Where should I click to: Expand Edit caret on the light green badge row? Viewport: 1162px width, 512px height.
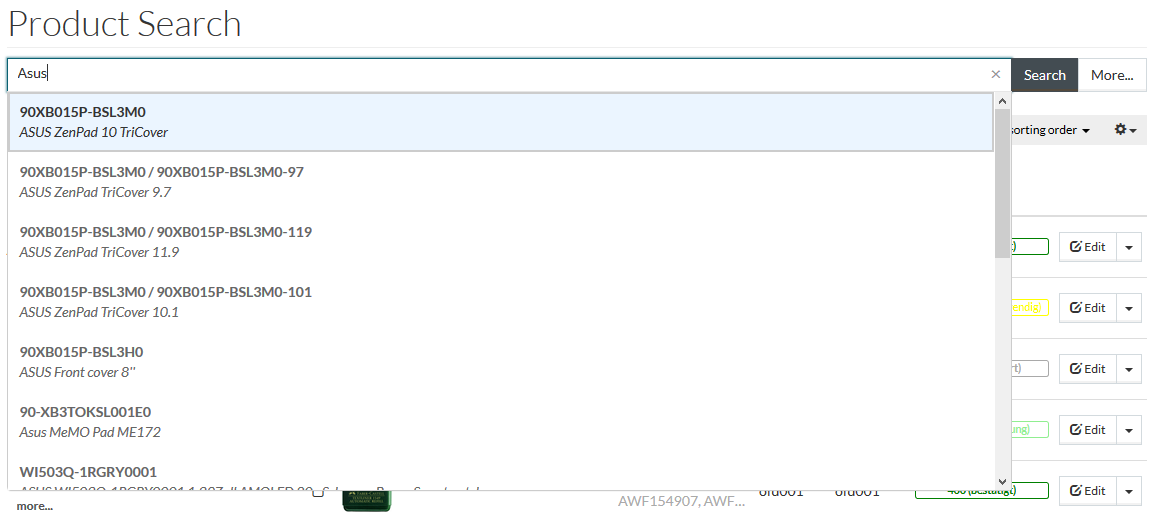1129,430
